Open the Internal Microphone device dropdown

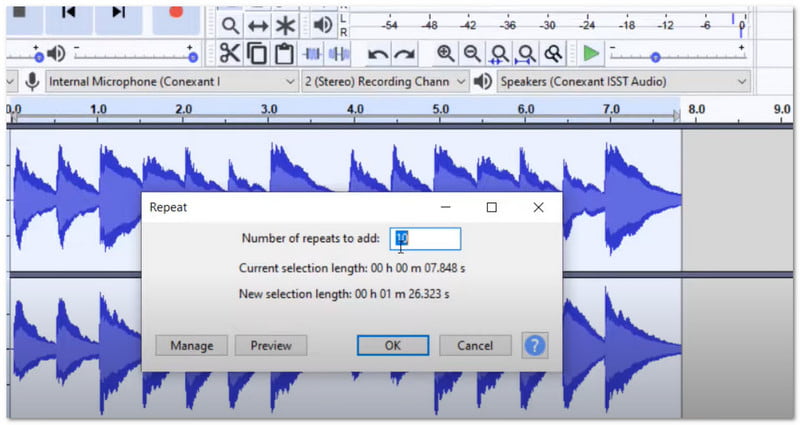pos(172,81)
